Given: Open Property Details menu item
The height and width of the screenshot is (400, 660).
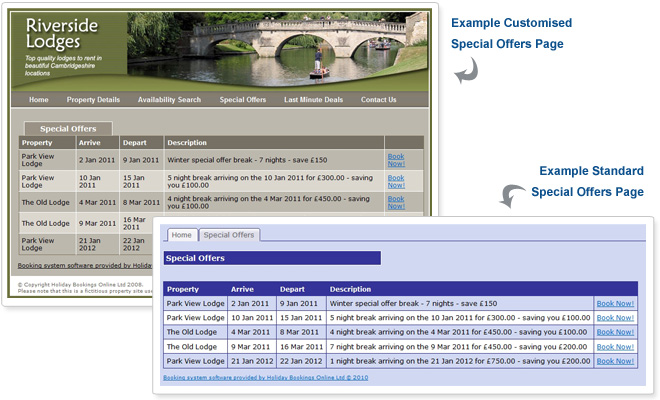Looking at the screenshot, I should tap(93, 100).
